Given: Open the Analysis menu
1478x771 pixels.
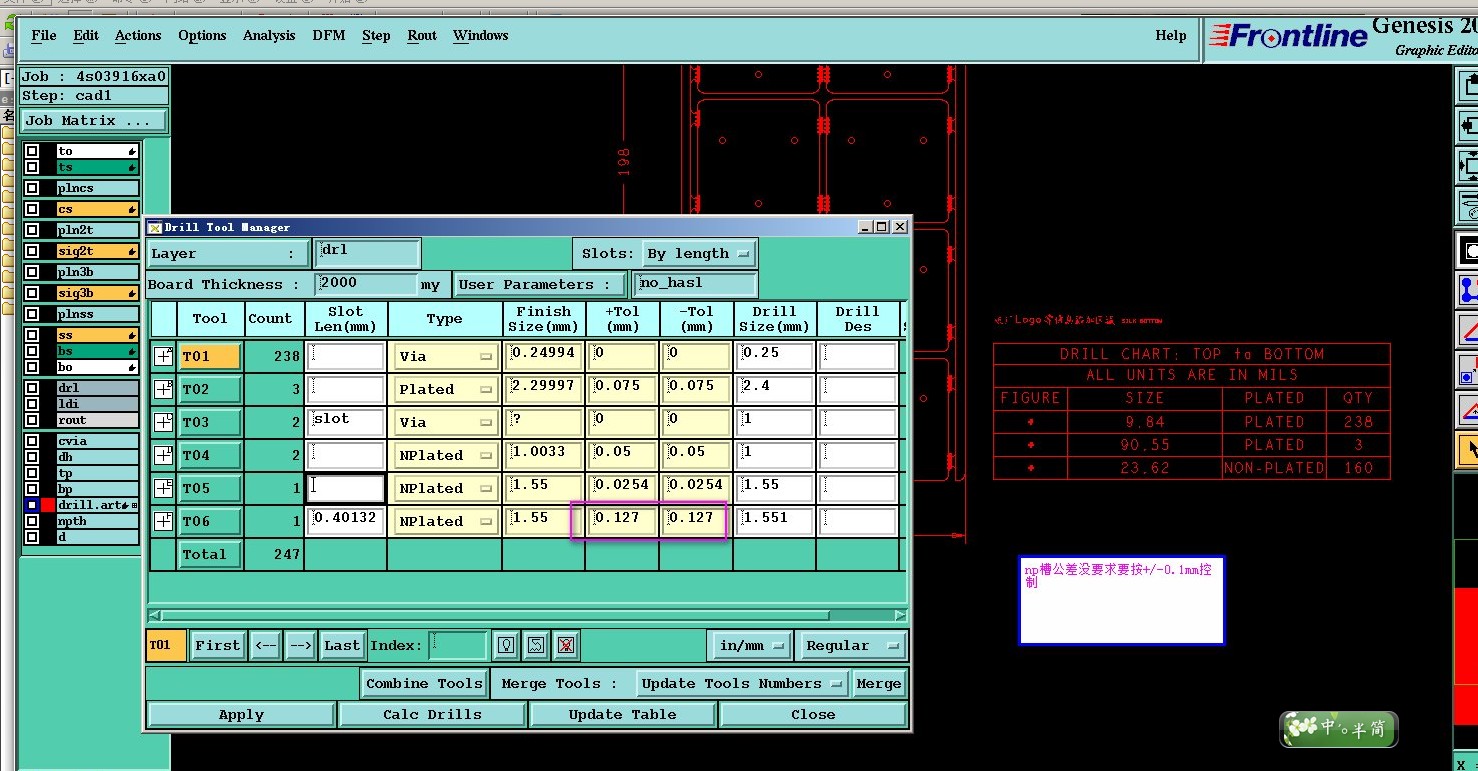Looking at the screenshot, I should tap(269, 35).
